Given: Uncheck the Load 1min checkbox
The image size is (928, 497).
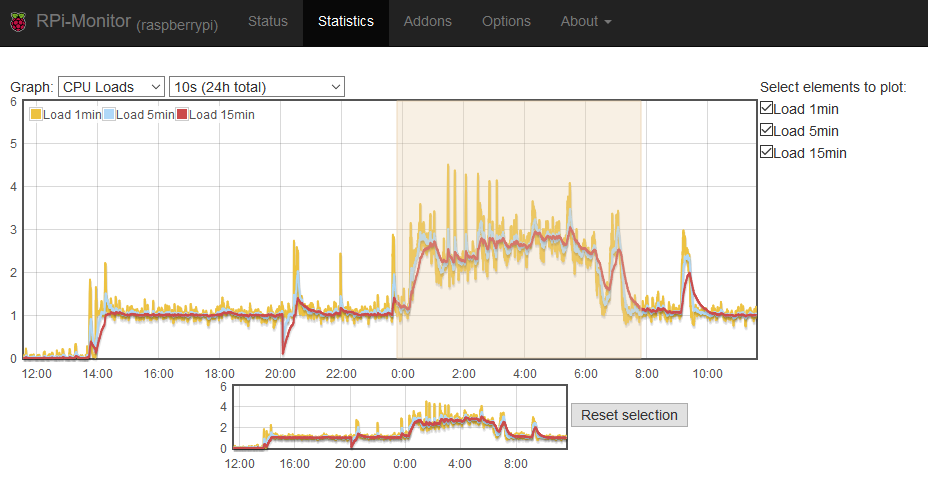Looking at the screenshot, I should 767,109.
